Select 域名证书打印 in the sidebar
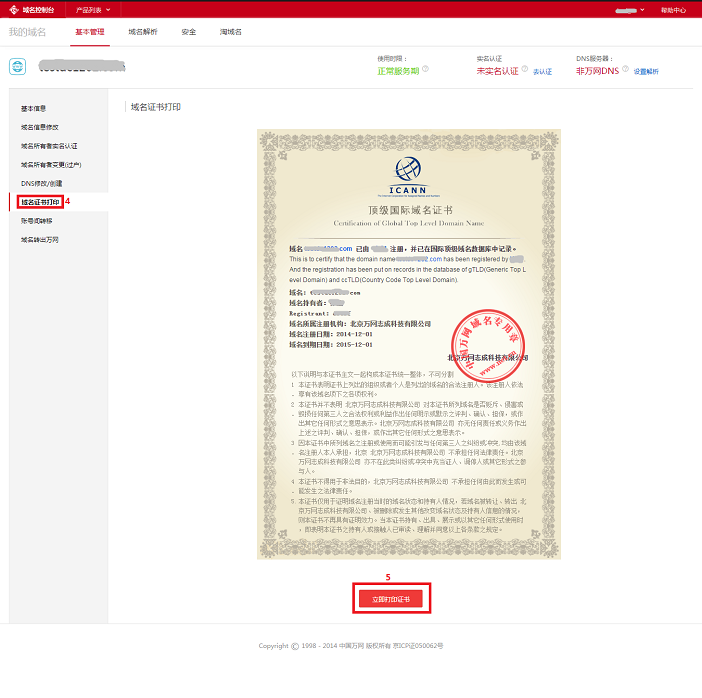The height and width of the screenshot is (698, 702). tap(40, 202)
